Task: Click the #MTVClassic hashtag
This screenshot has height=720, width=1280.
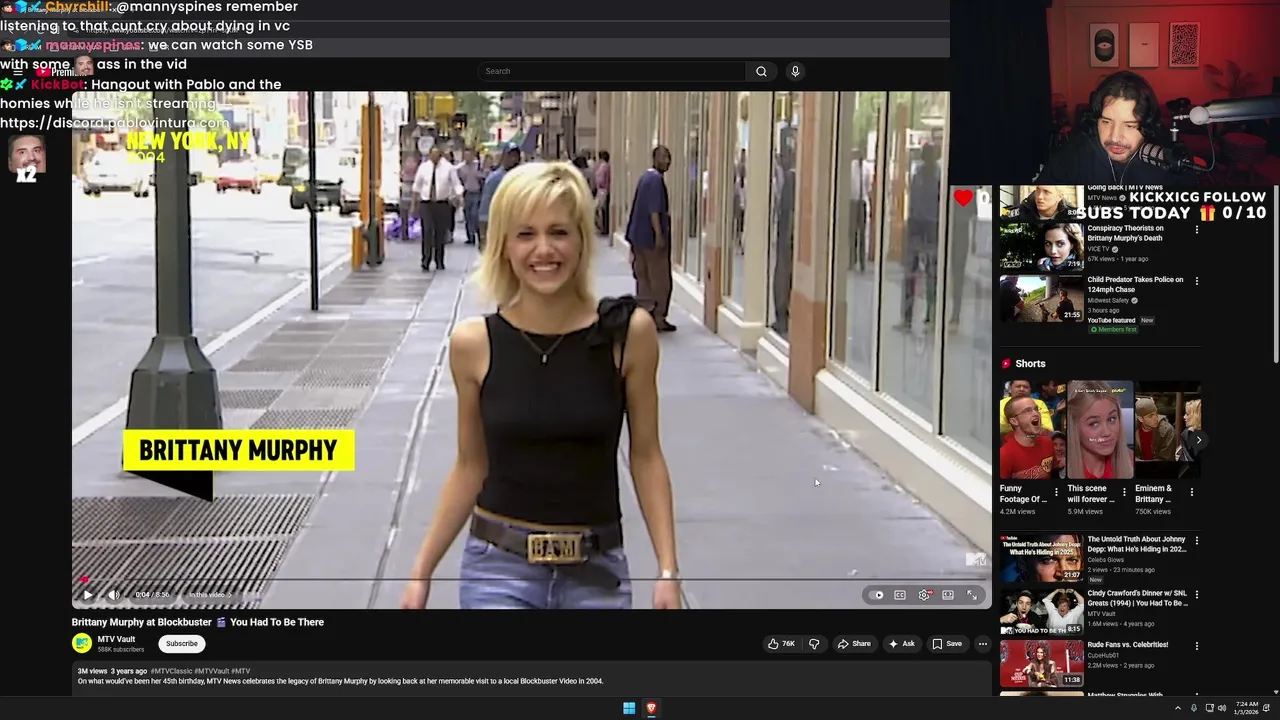Action: [x=172, y=671]
